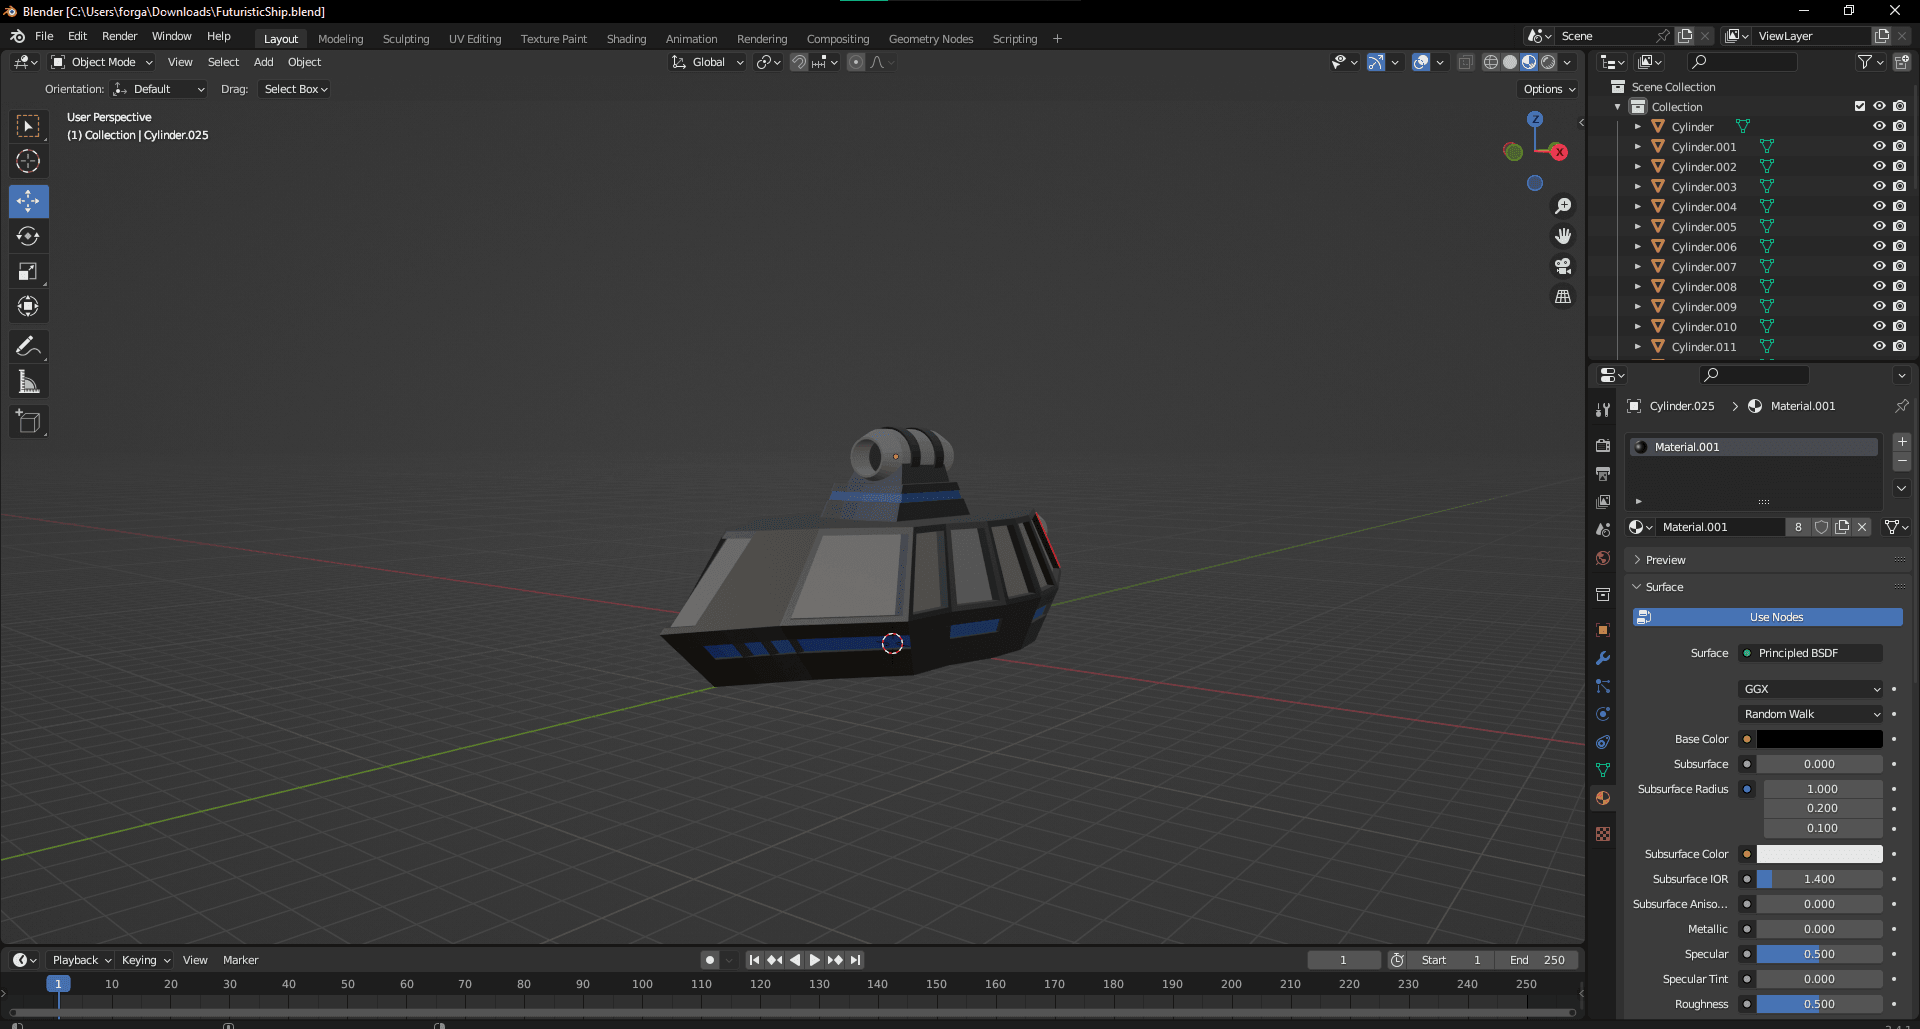Activate the Measure tool
This screenshot has width=1920, height=1029.
coord(28,382)
